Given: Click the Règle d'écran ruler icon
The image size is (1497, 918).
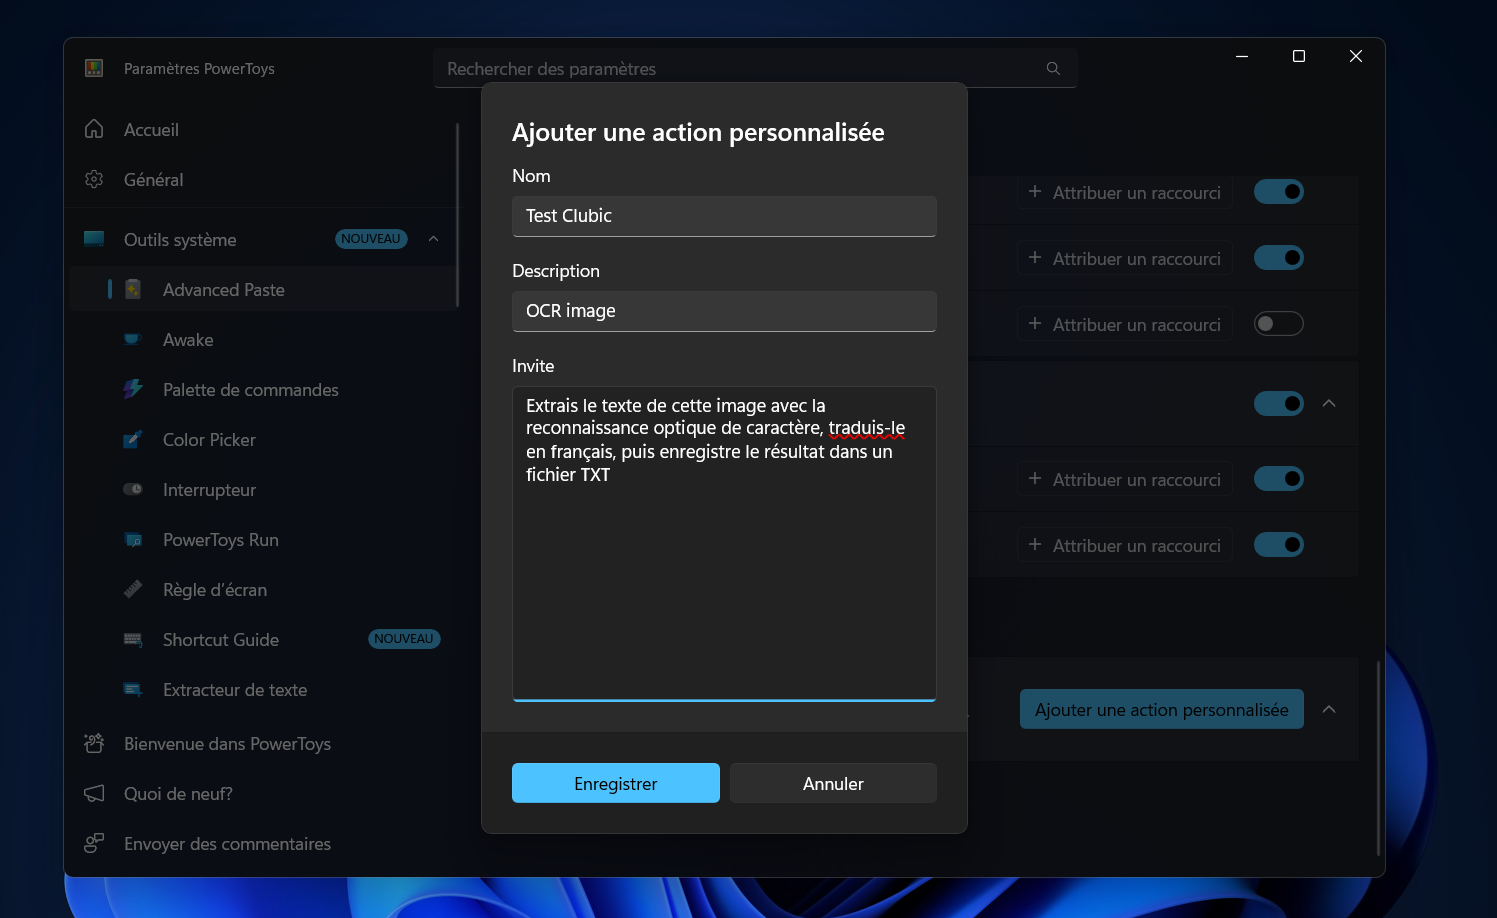Looking at the screenshot, I should tap(133, 589).
